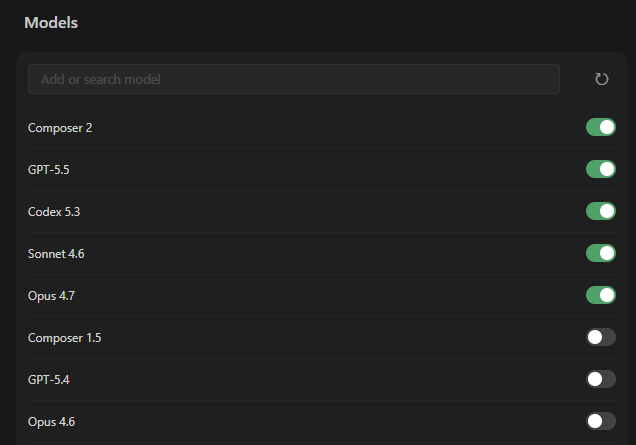This screenshot has width=636, height=445.
Task: Focus the Add or search model field
Action: (x=294, y=79)
